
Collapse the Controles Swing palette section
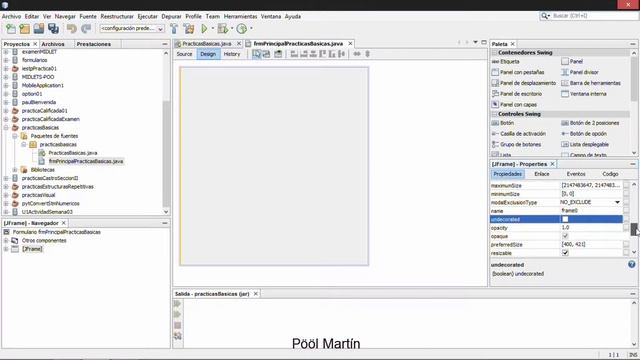tap(495, 114)
